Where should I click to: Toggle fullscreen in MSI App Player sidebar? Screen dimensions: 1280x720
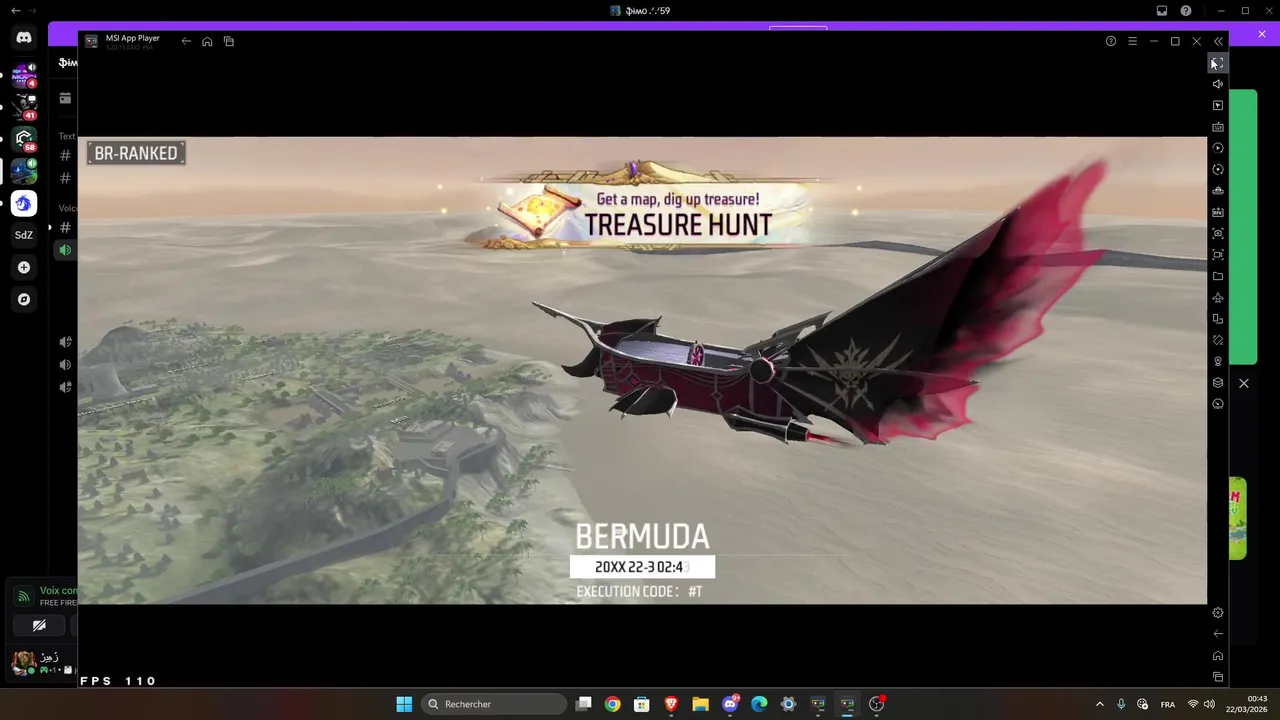(1217, 63)
